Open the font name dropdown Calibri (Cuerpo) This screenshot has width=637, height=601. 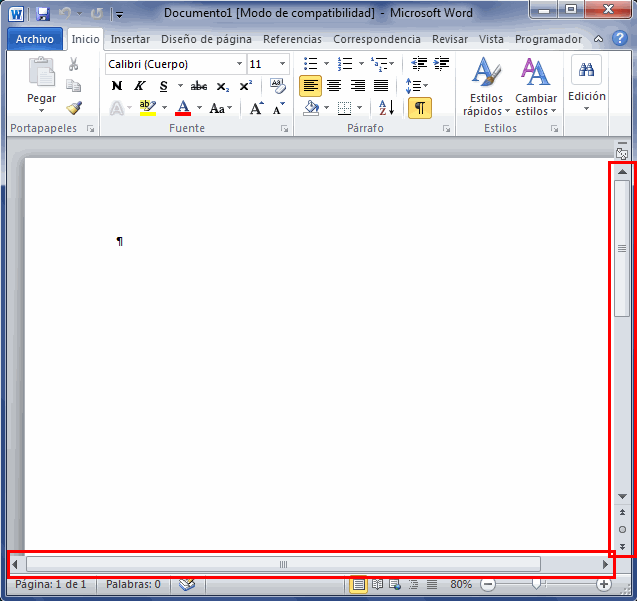[x=240, y=64]
